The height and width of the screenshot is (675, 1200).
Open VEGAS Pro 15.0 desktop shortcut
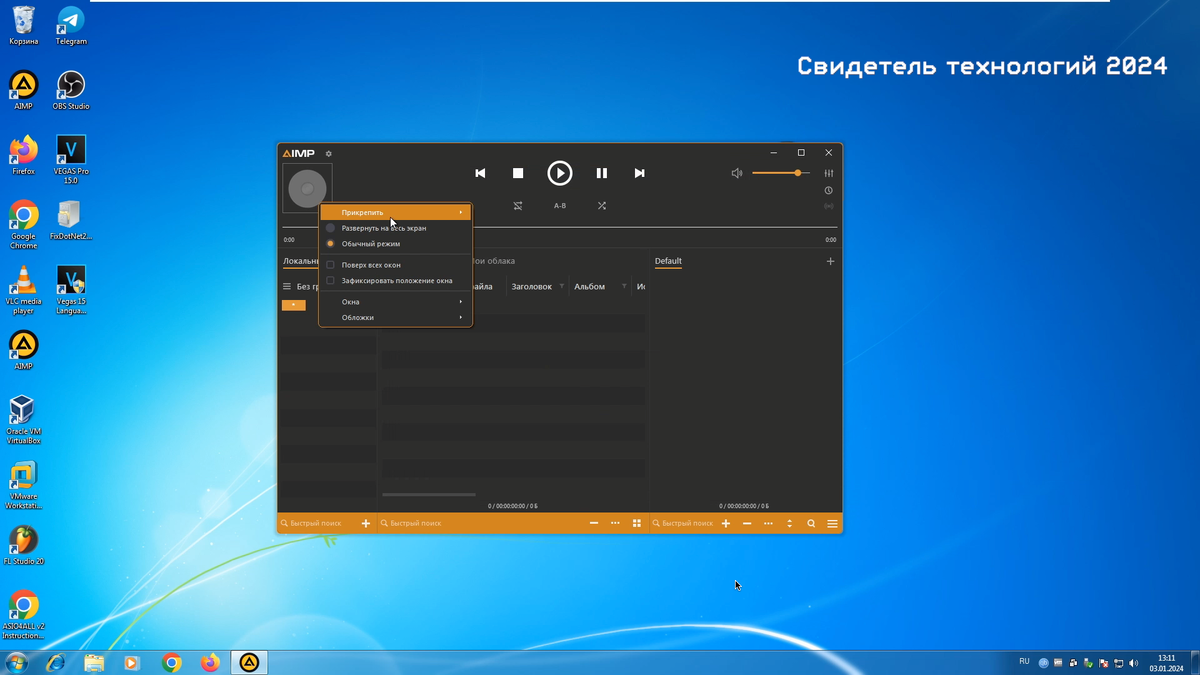(71, 159)
